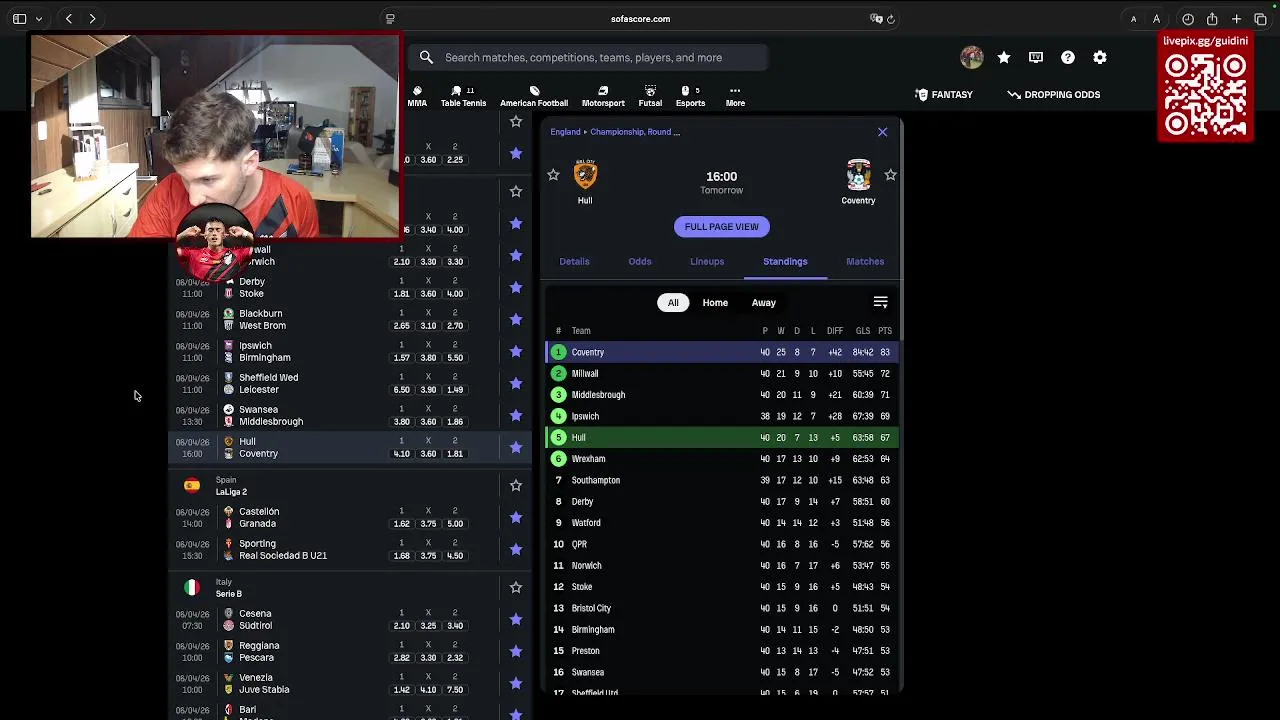Favorite the Serie B league star
The width and height of the screenshot is (1280, 720).
pos(516,587)
